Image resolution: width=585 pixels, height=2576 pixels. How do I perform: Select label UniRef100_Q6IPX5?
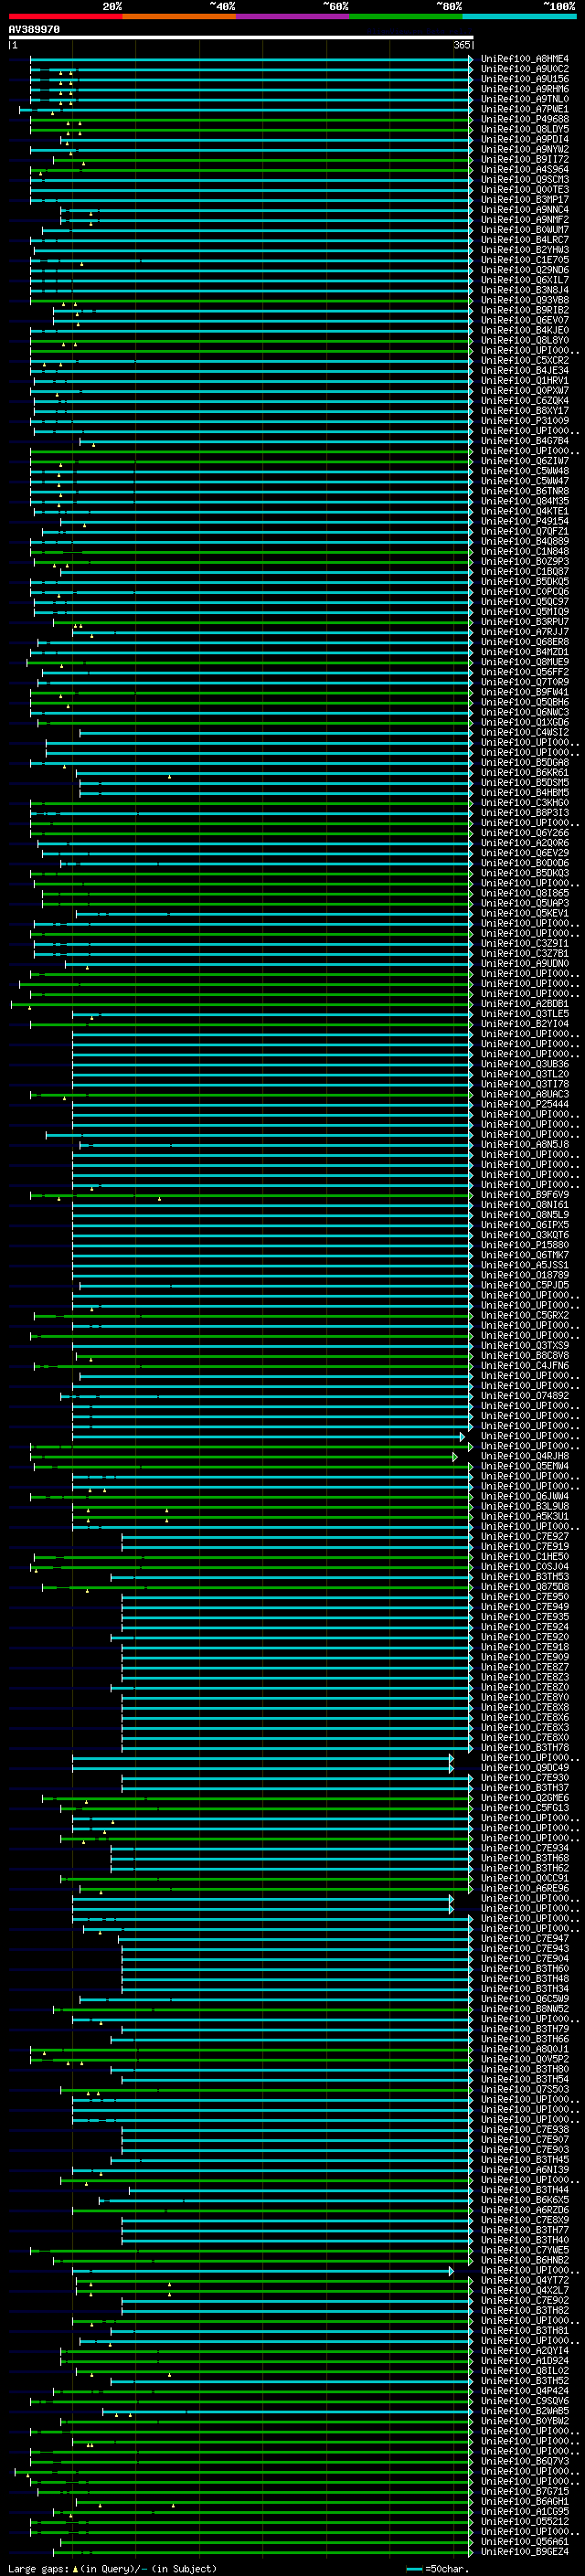524,1224
